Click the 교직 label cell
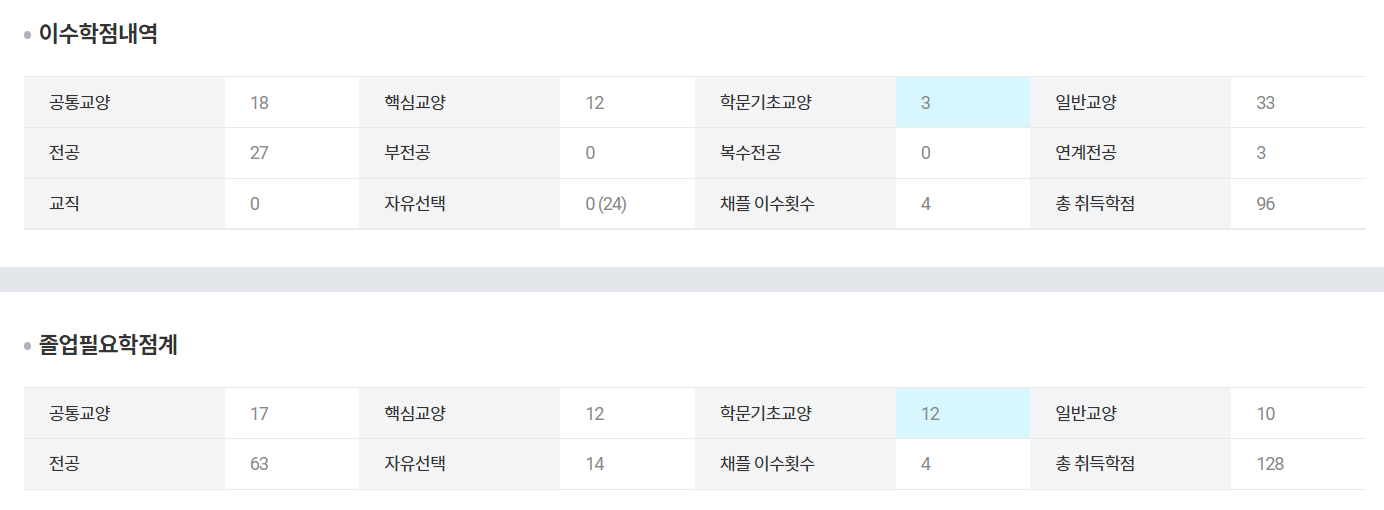 point(64,204)
